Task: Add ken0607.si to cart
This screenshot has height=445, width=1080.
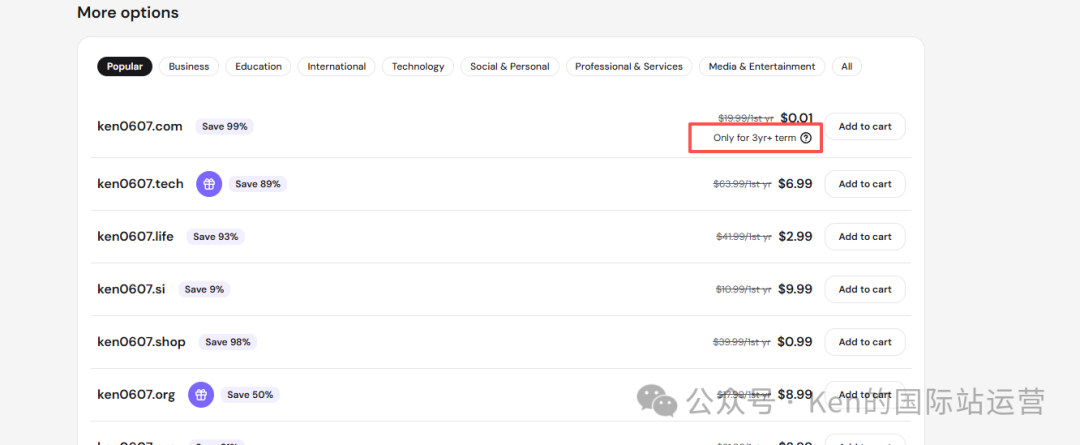Action: coord(865,289)
